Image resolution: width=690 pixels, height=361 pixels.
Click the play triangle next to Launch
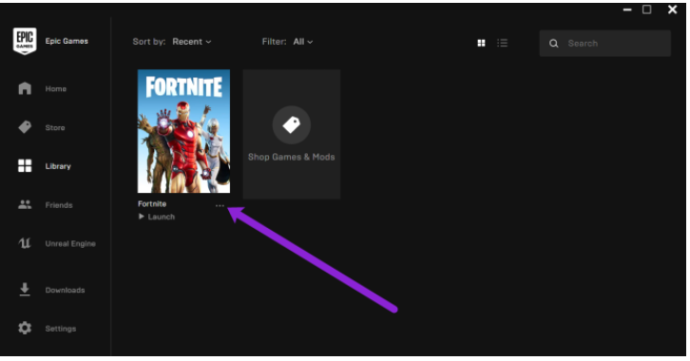[141, 217]
